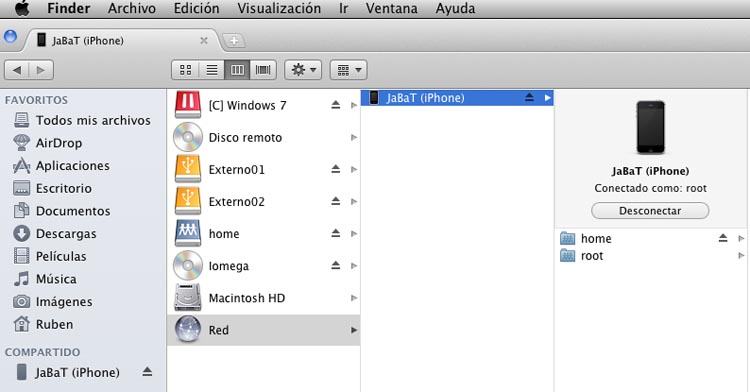This screenshot has height=392, width=750.
Task: Select the home network volume
Action: [x=264, y=233]
